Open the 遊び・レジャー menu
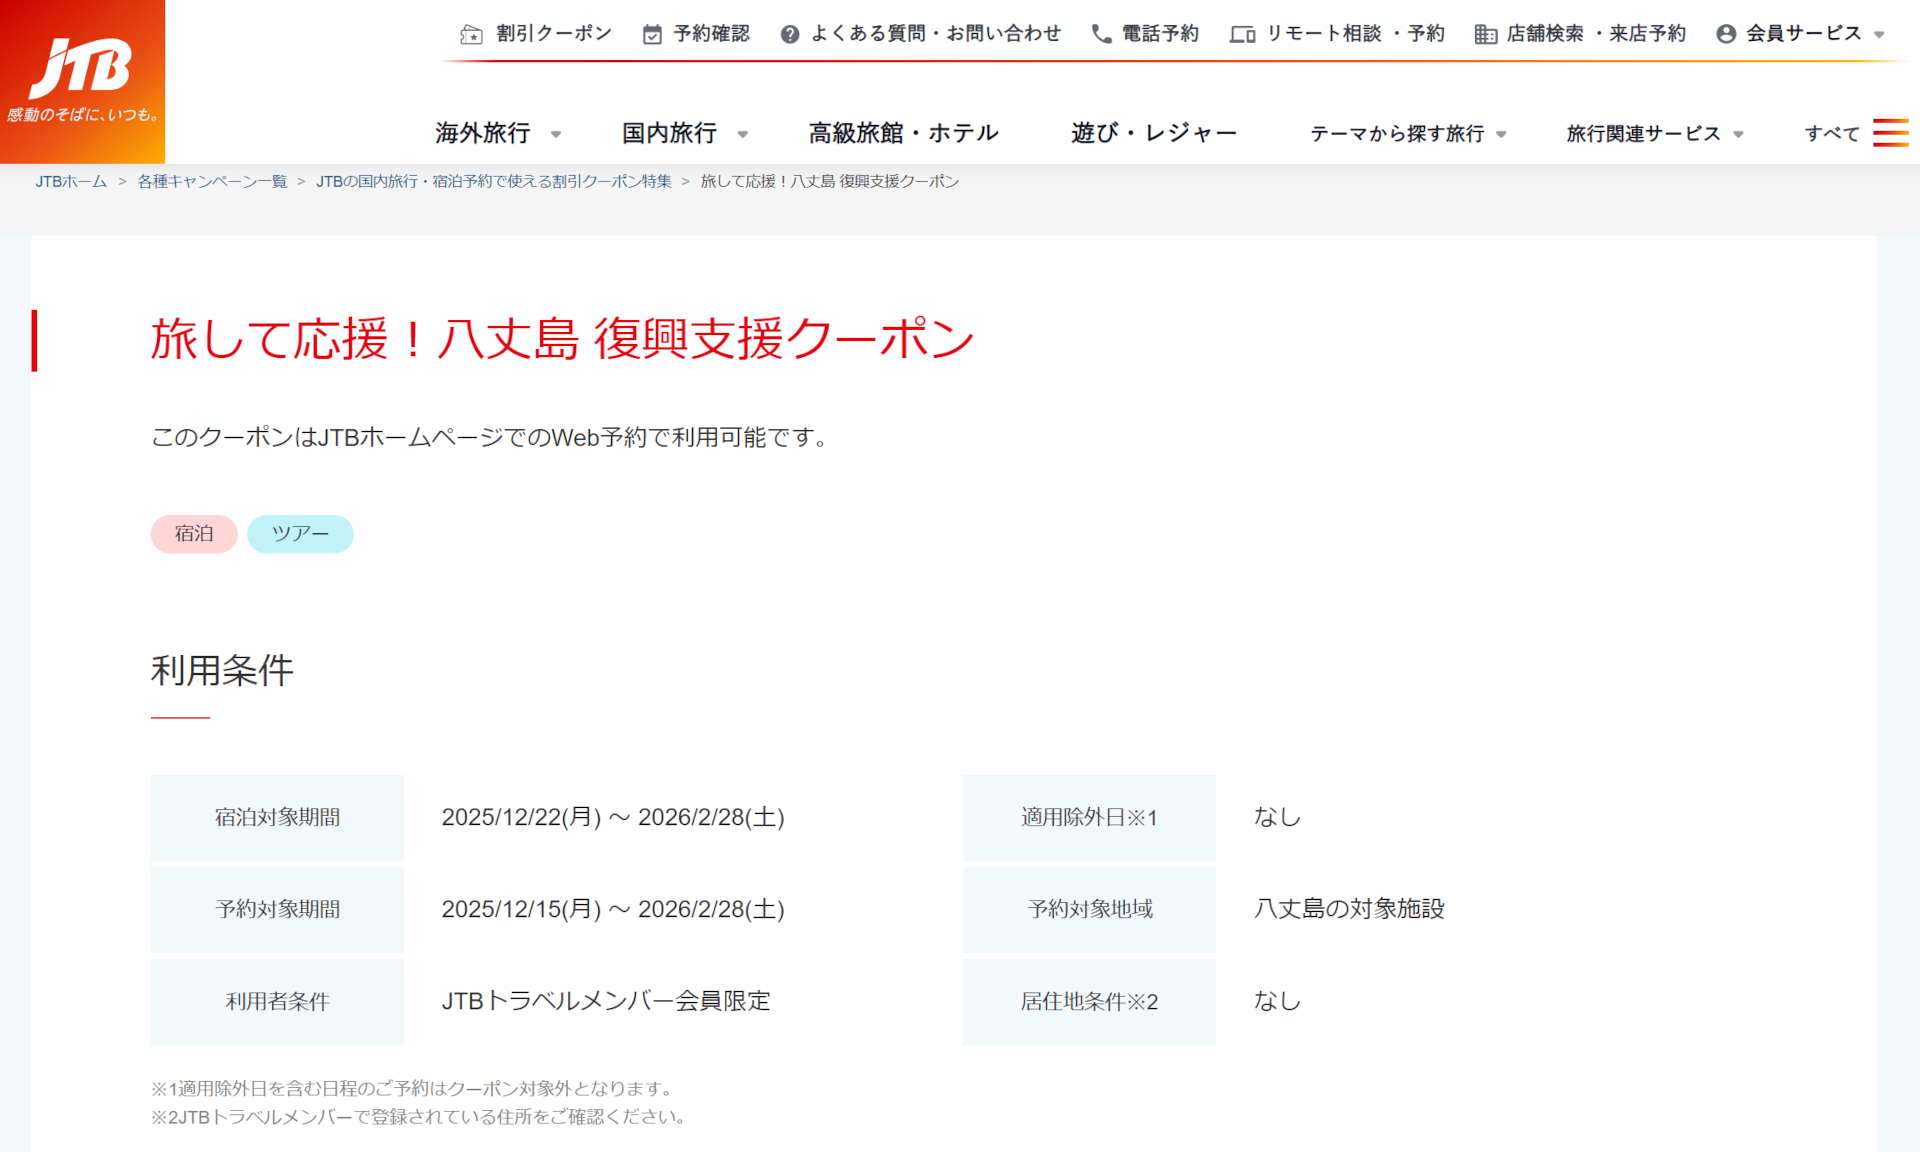Image resolution: width=1920 pixels, height=1152 pixels. [x=1154, y=131]
